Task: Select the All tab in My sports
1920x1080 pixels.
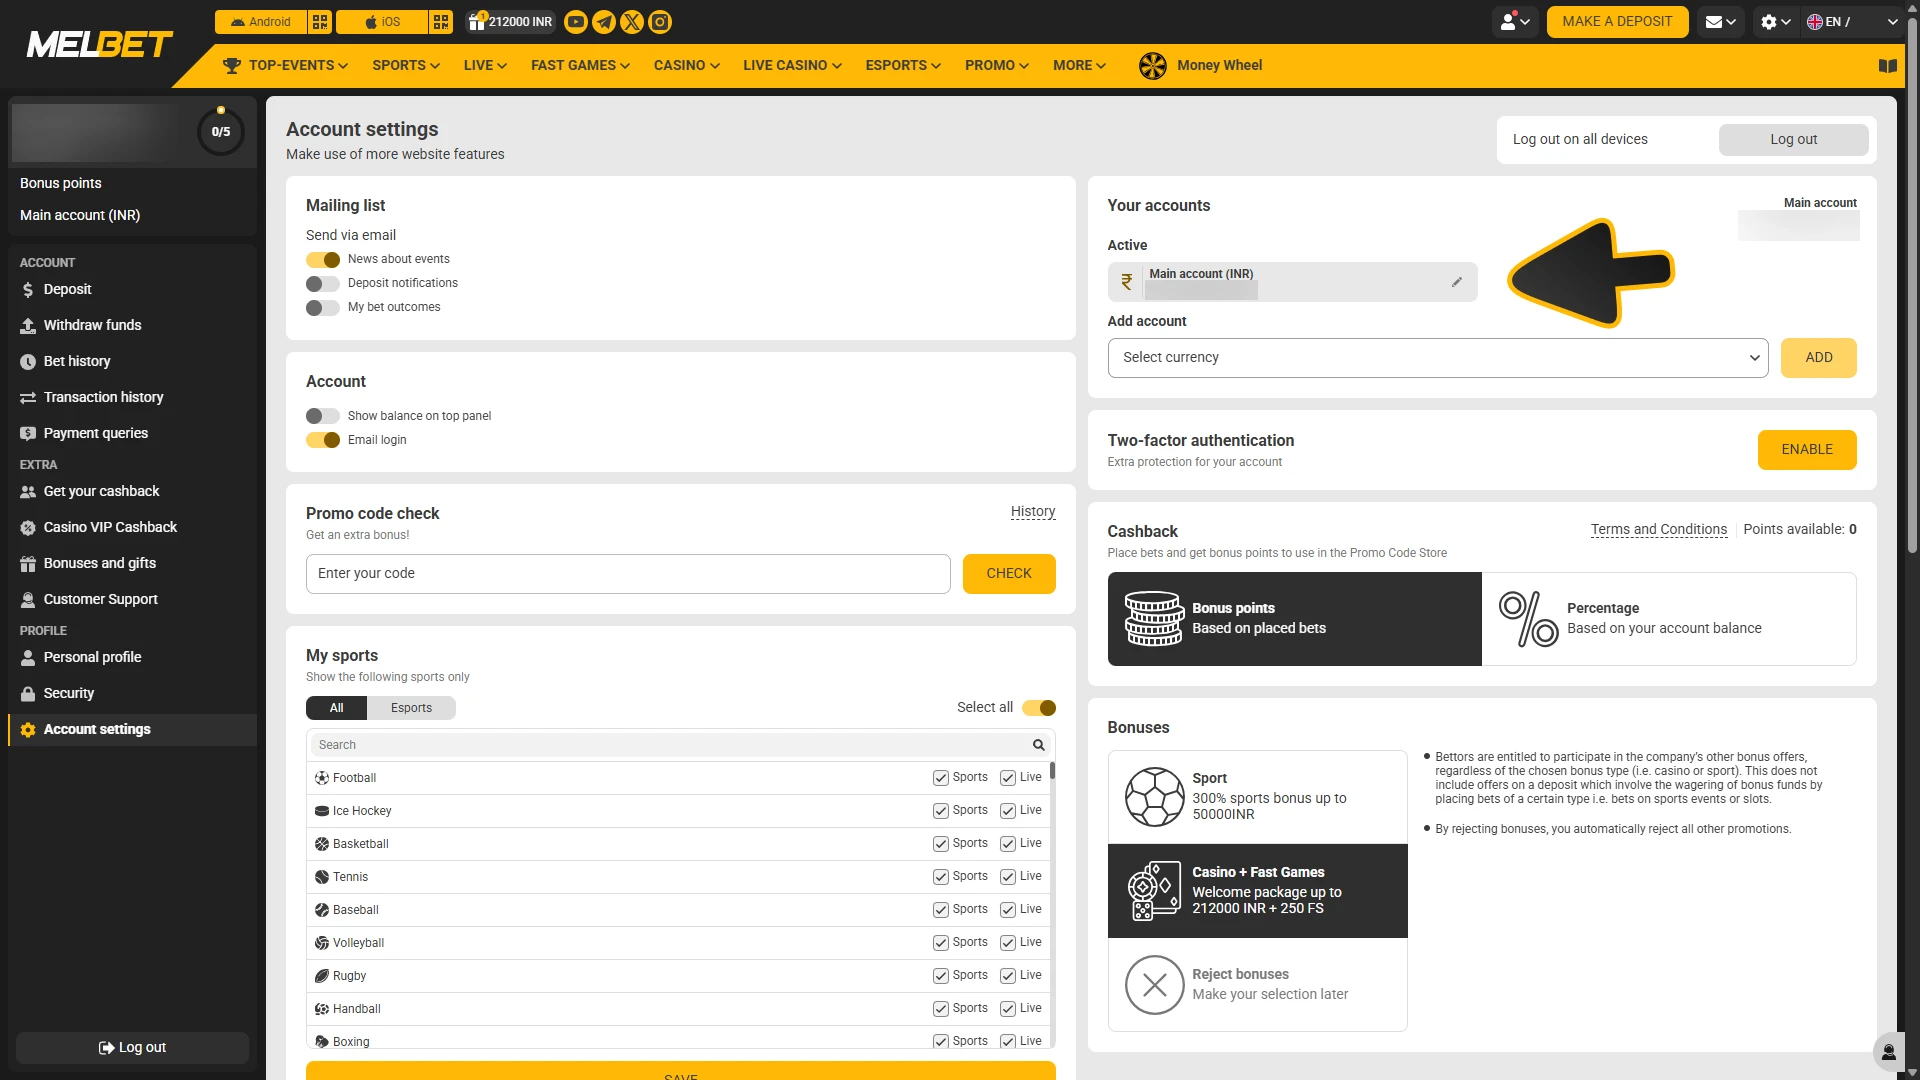Action: pyautogui.click(x=337, y=708)
